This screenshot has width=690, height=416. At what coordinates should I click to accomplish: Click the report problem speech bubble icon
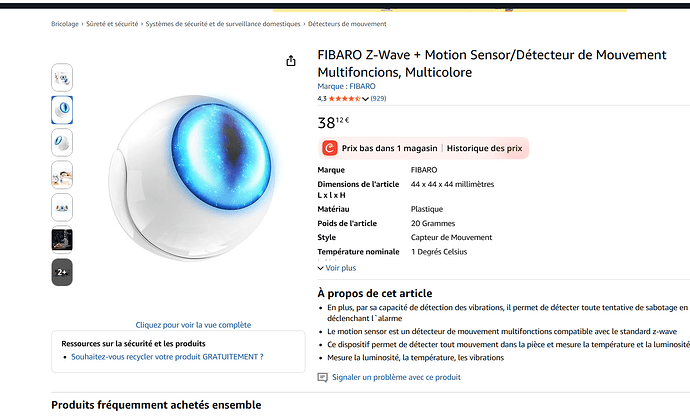coord(322,377)
